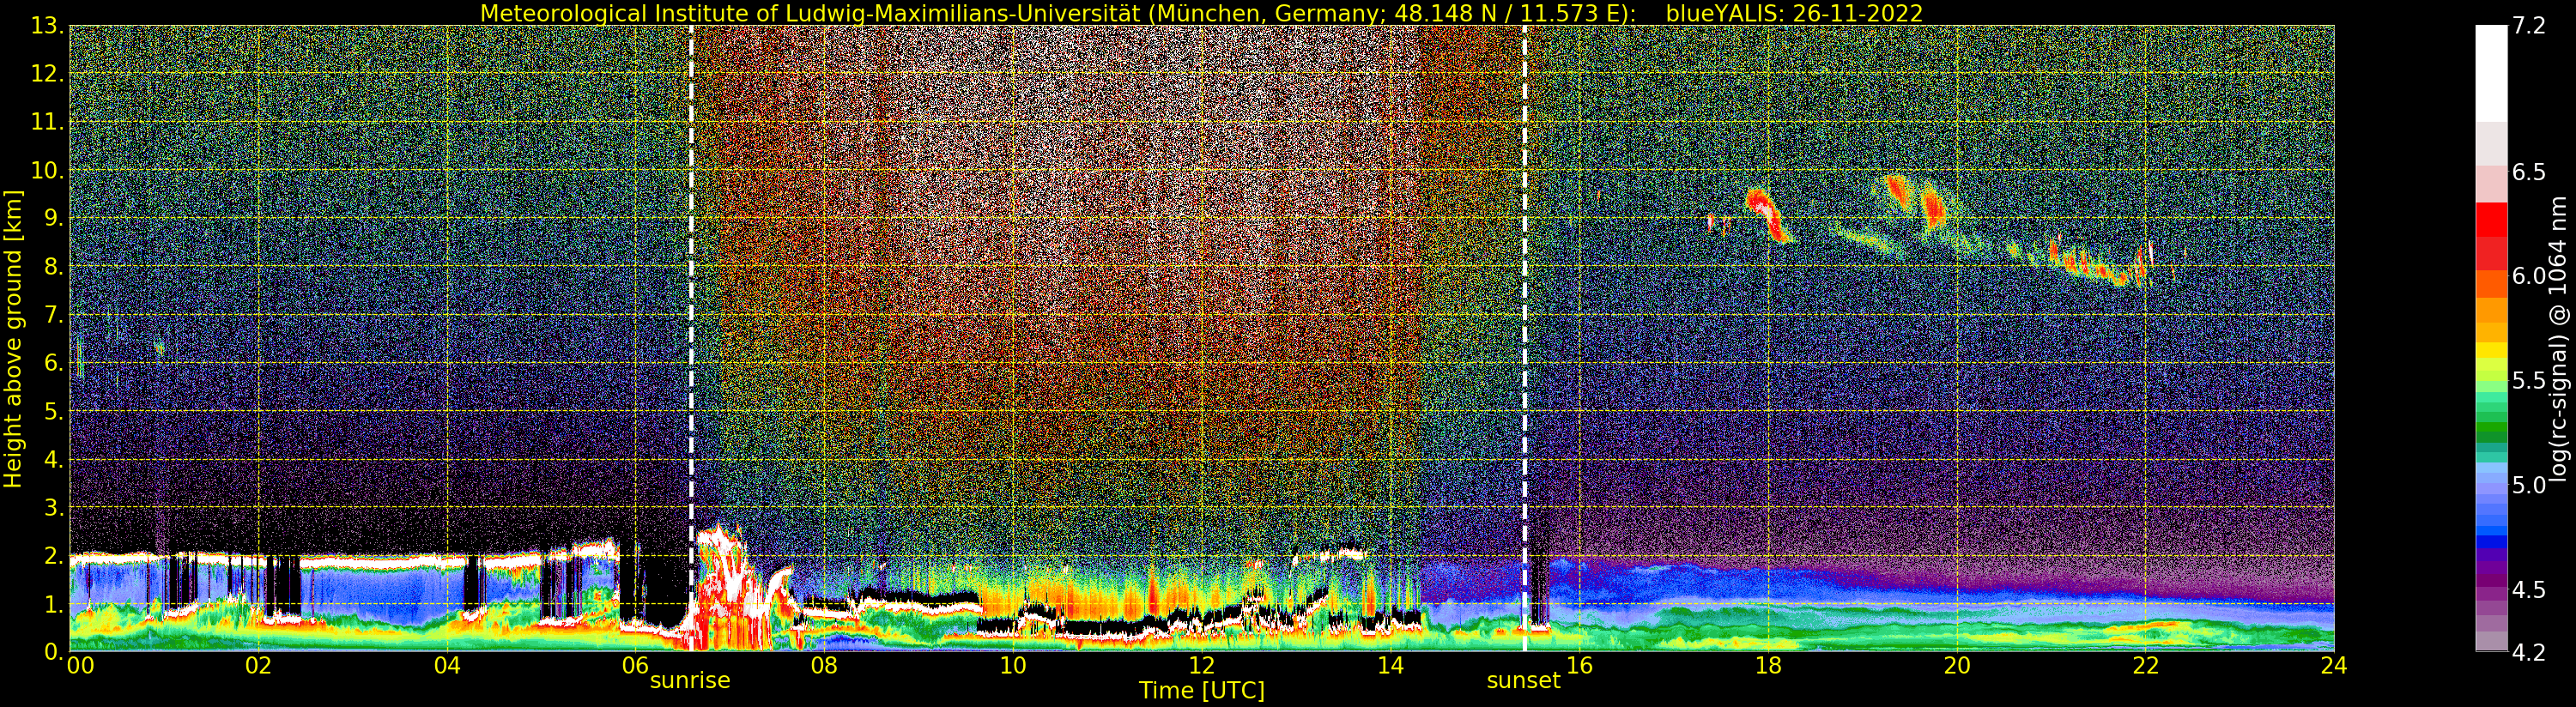Select the 'Height above ground [km]' axis label
Image resolution: width=2576 pixels, height=707 pixels.
point(13,339)
